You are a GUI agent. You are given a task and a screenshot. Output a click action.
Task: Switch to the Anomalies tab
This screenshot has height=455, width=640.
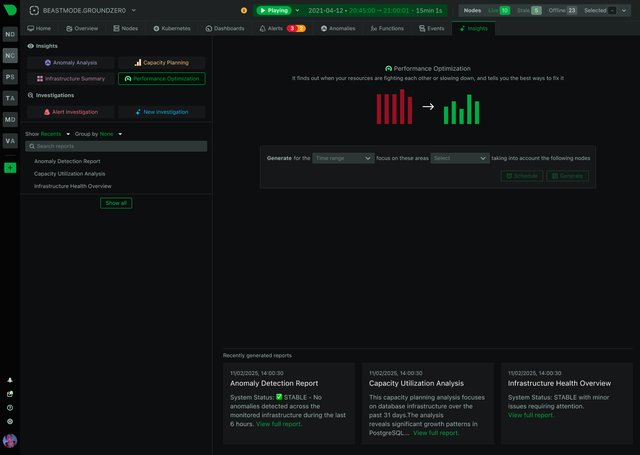tap(338, 29)
